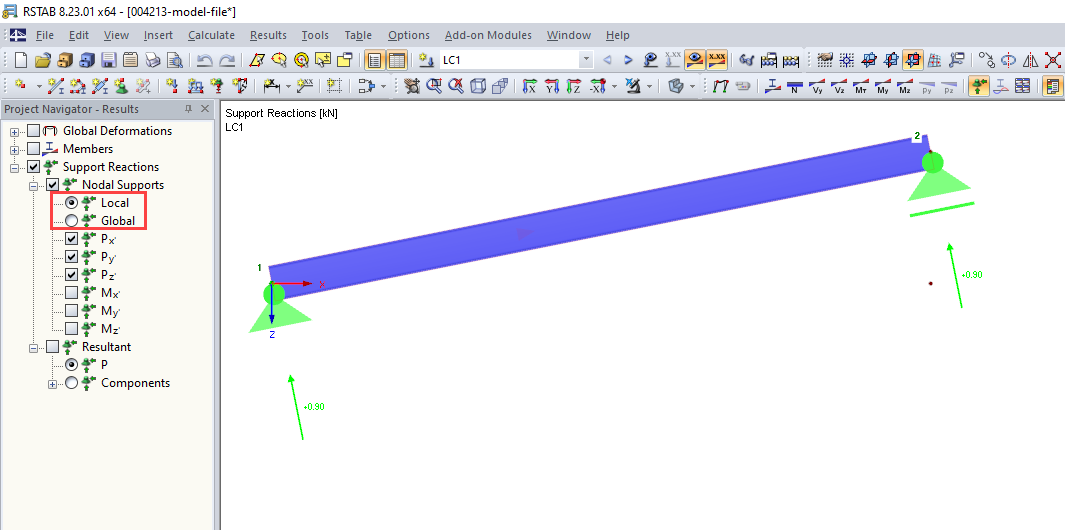Screen dimensions: 1065x530
Task: Enable the Mz' moment checkbox
Action: (71, 329)
